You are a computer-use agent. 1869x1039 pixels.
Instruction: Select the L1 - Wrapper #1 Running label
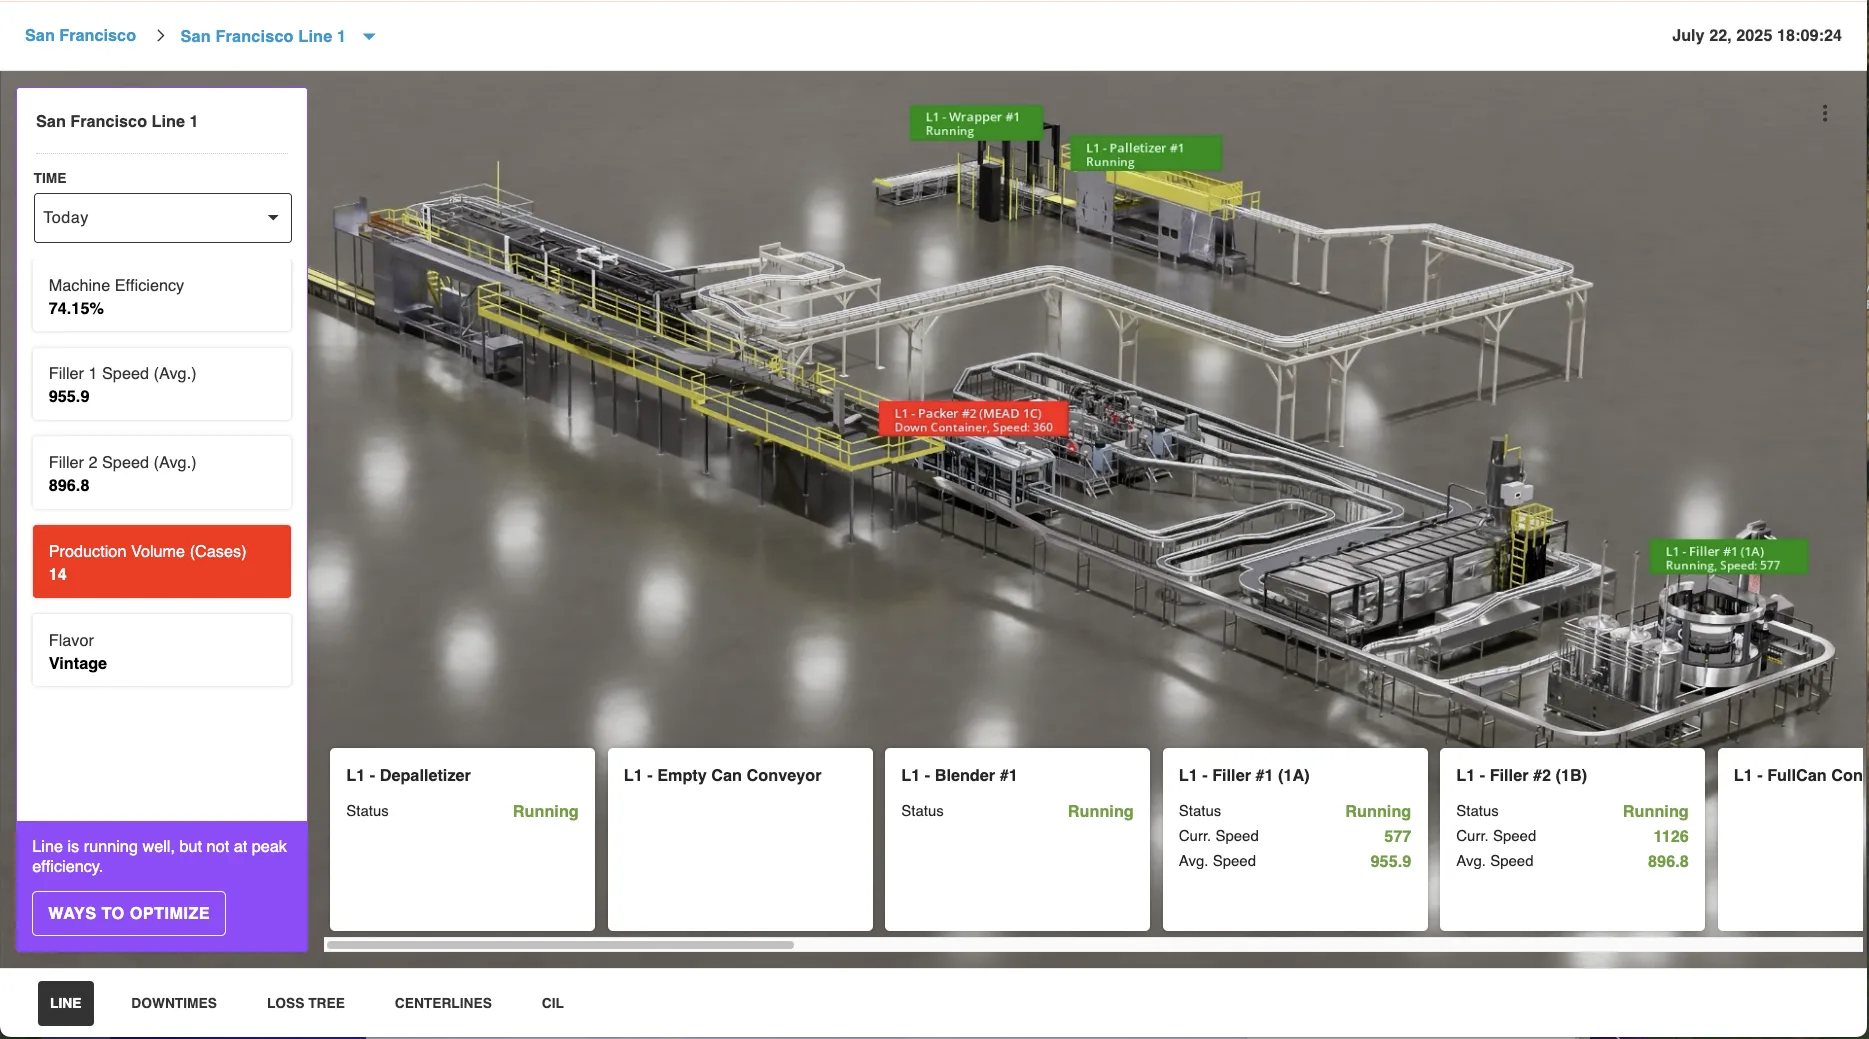976,123
